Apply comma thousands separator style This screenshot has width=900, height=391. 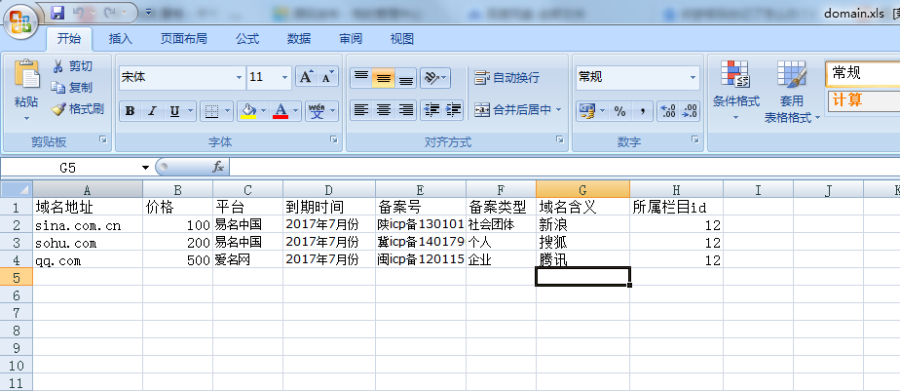click(642, 111)
